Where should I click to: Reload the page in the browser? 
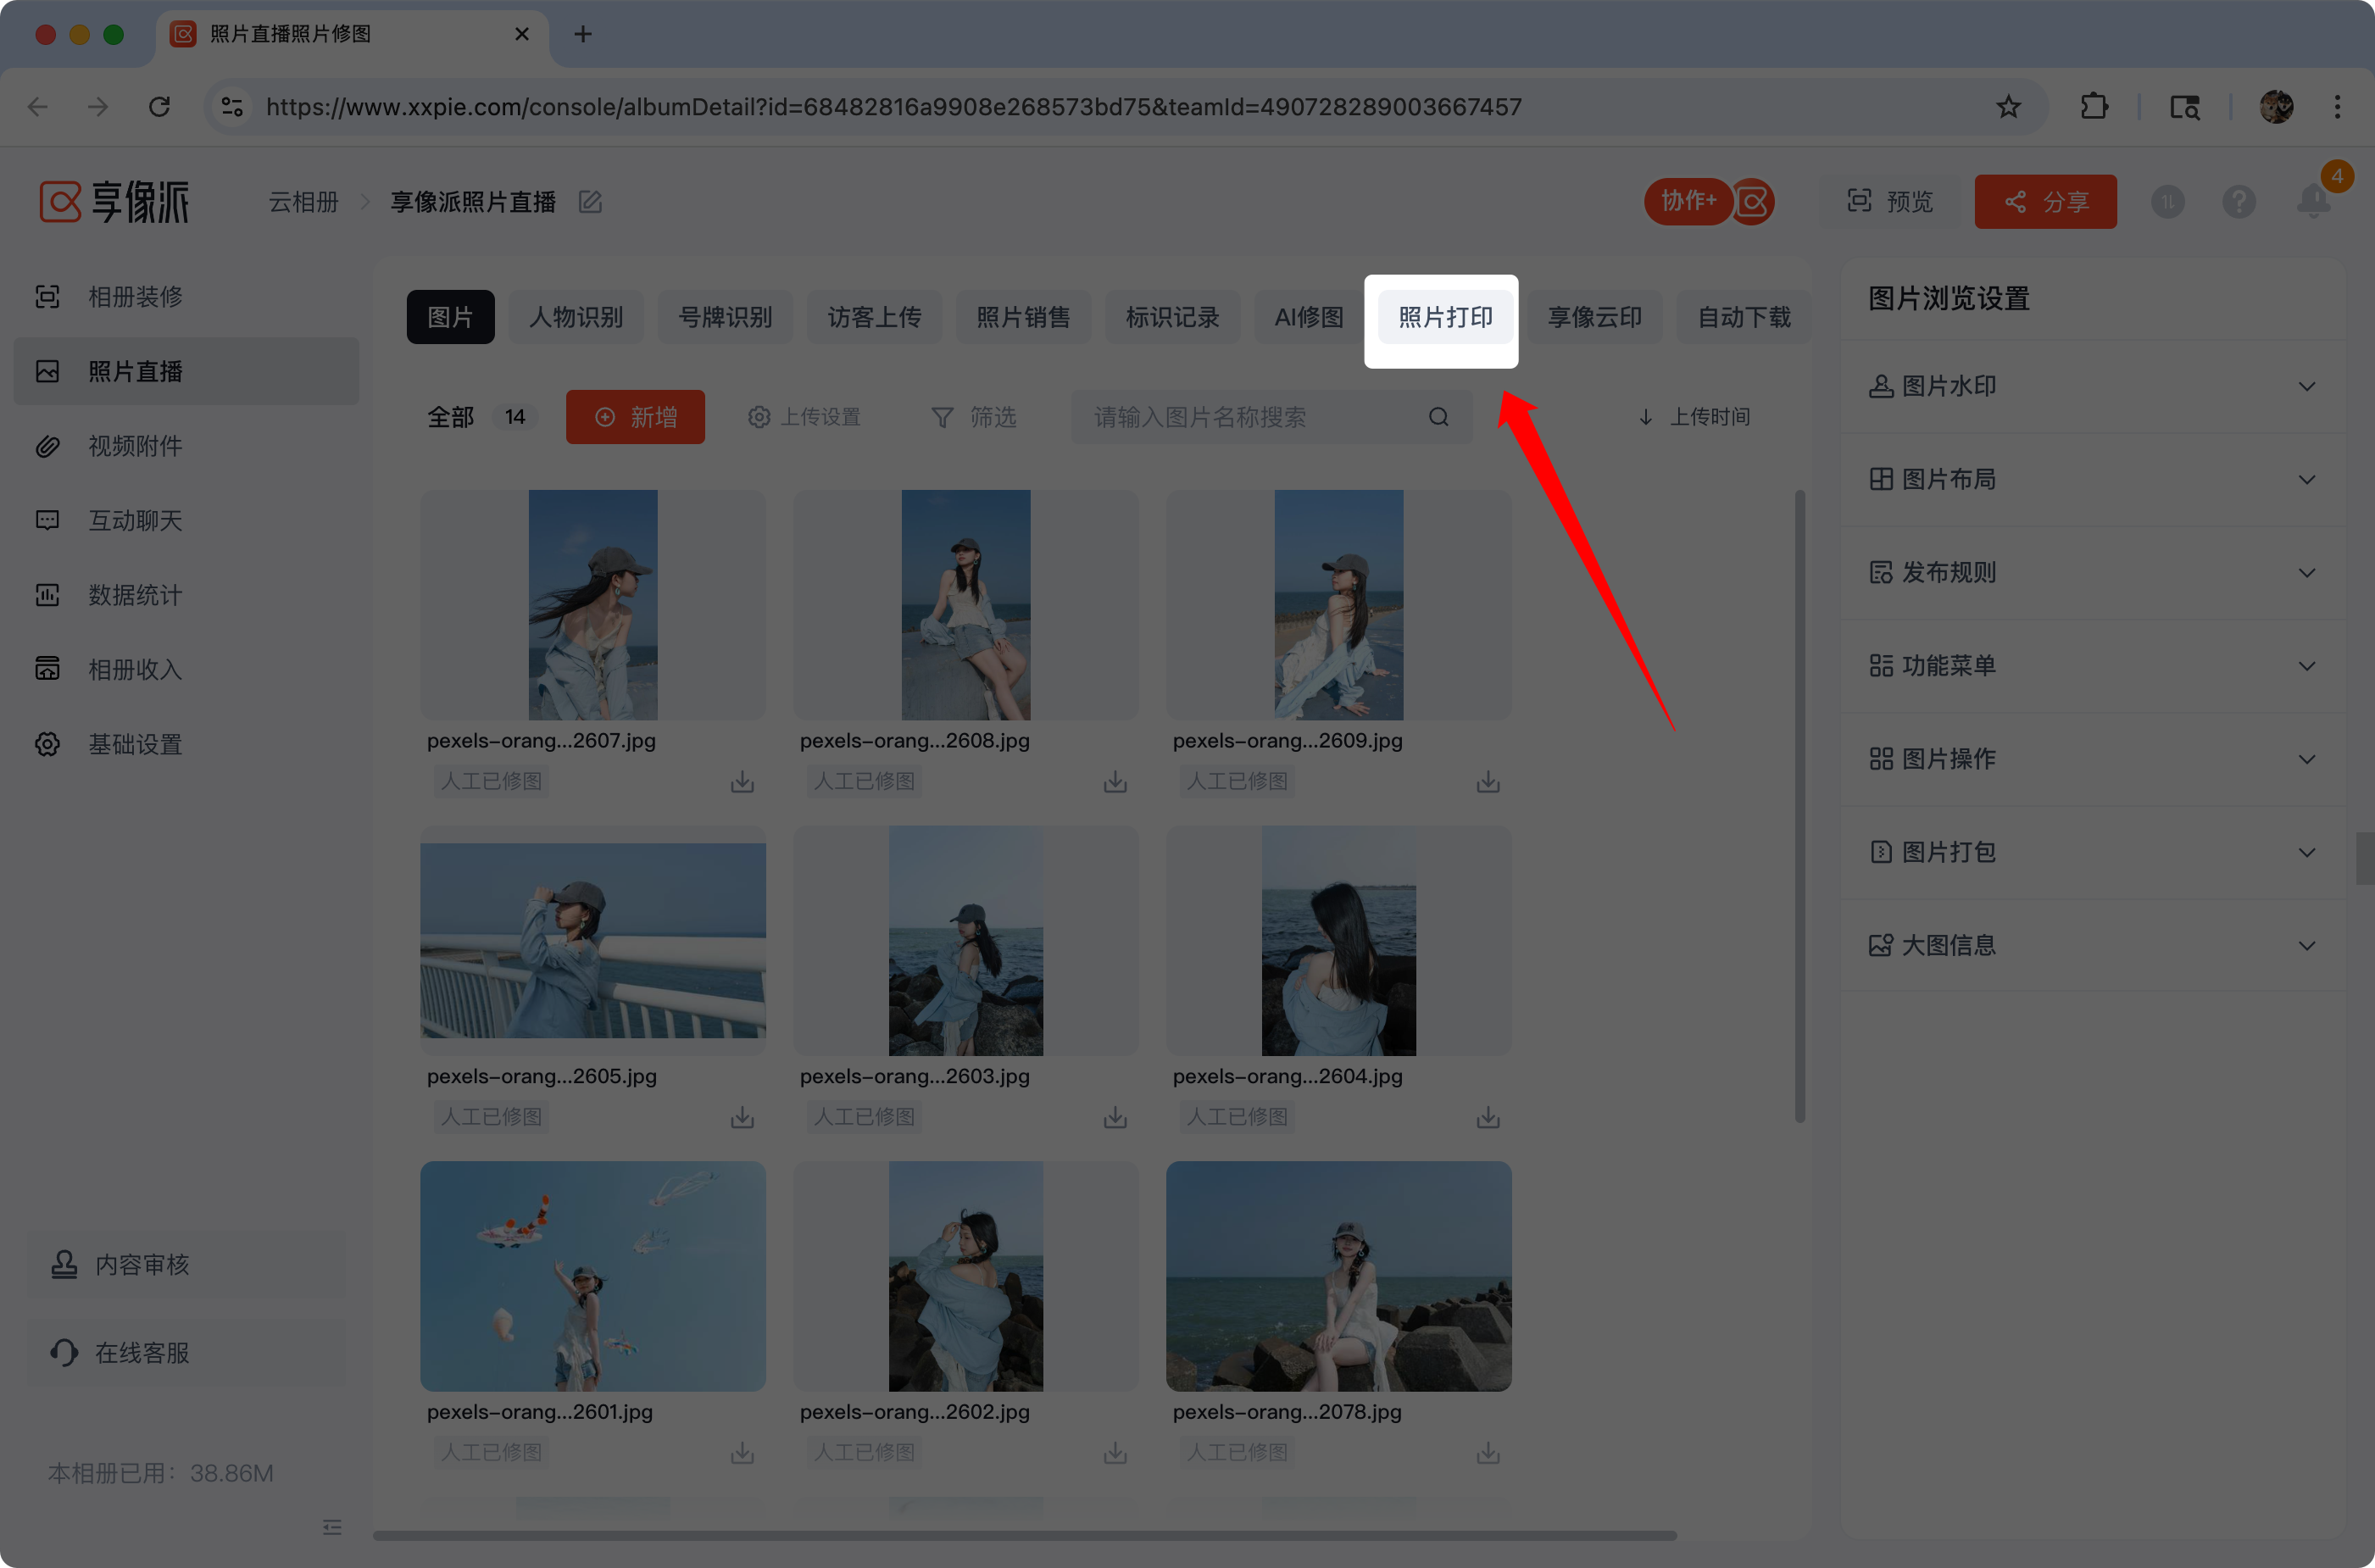[x=159, y=107]
